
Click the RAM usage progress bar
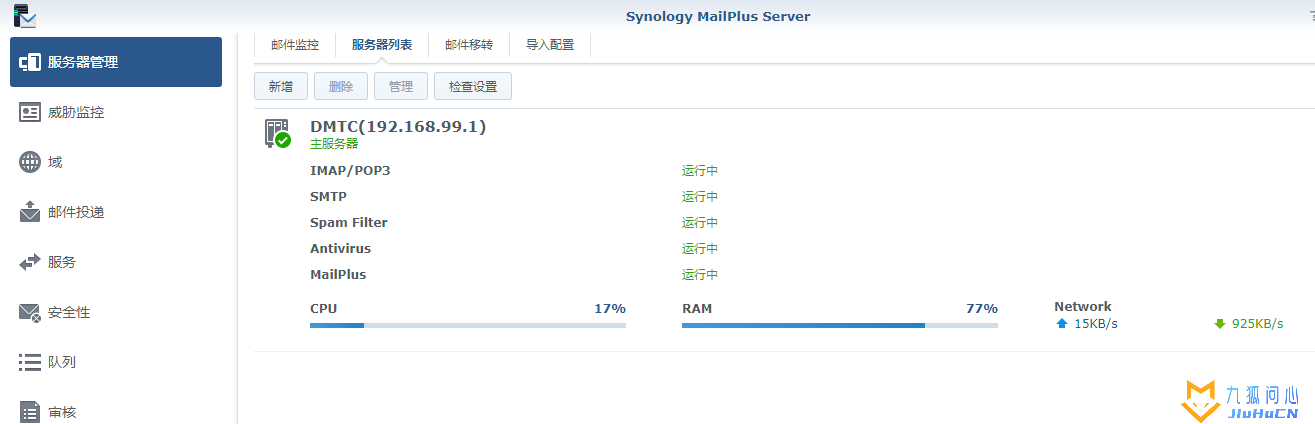pos(840,326)
